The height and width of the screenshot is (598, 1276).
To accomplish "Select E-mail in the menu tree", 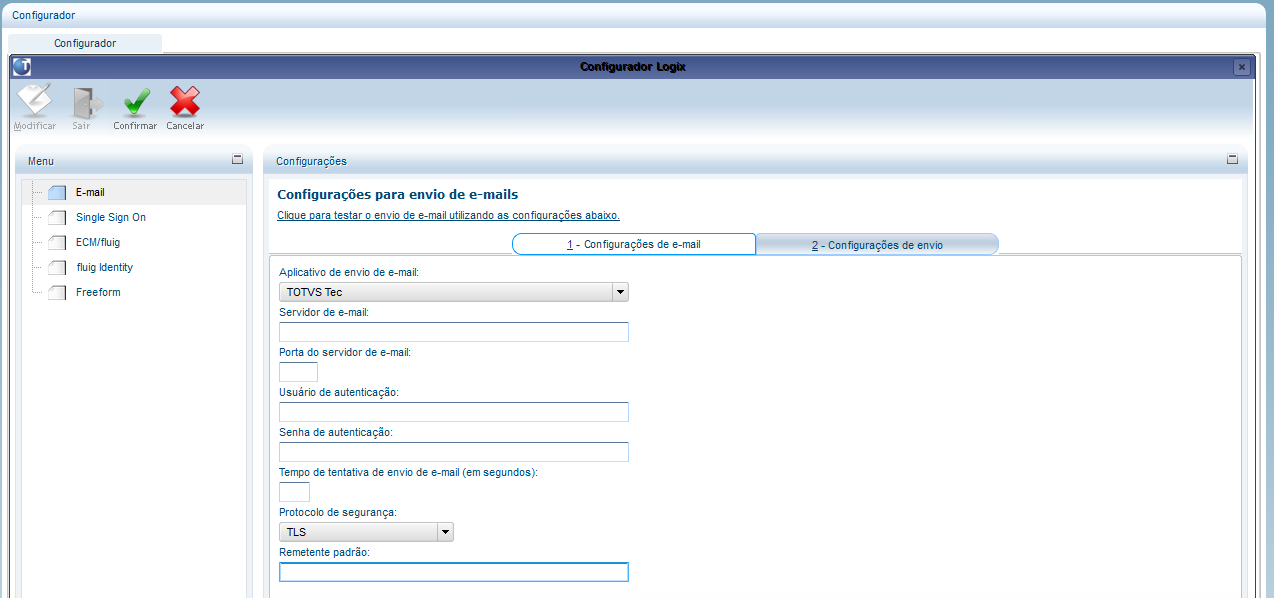I will coord(90,192).
